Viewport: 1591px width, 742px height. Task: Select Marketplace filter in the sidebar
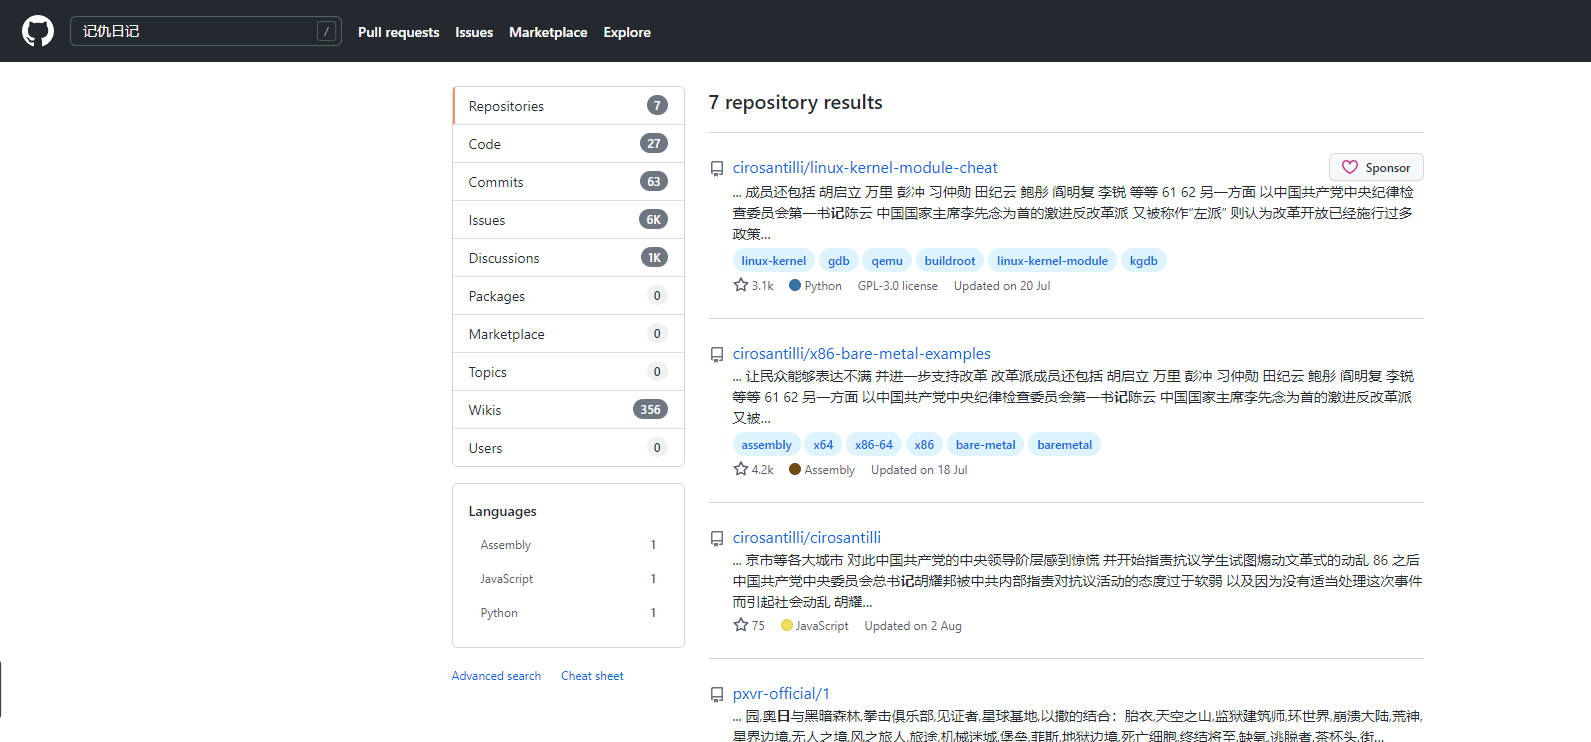pyautogui.click(x=568, y=334)
